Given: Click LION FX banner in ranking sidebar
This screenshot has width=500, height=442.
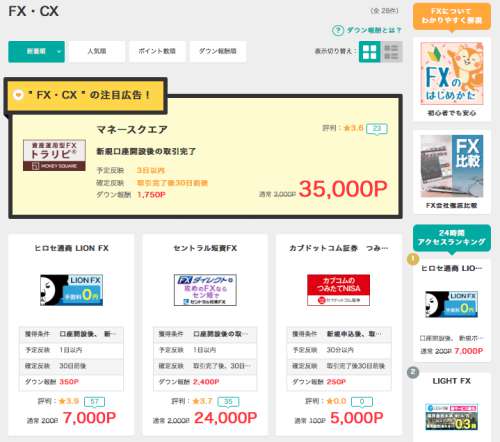Looking at the screenshot, I should [452, 304].
